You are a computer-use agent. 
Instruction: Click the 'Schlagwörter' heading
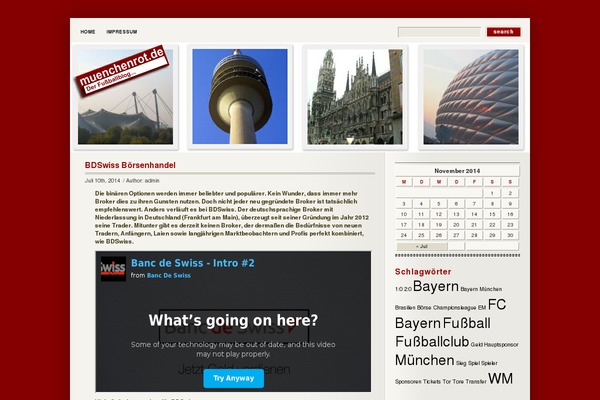(x=423, y=272)
